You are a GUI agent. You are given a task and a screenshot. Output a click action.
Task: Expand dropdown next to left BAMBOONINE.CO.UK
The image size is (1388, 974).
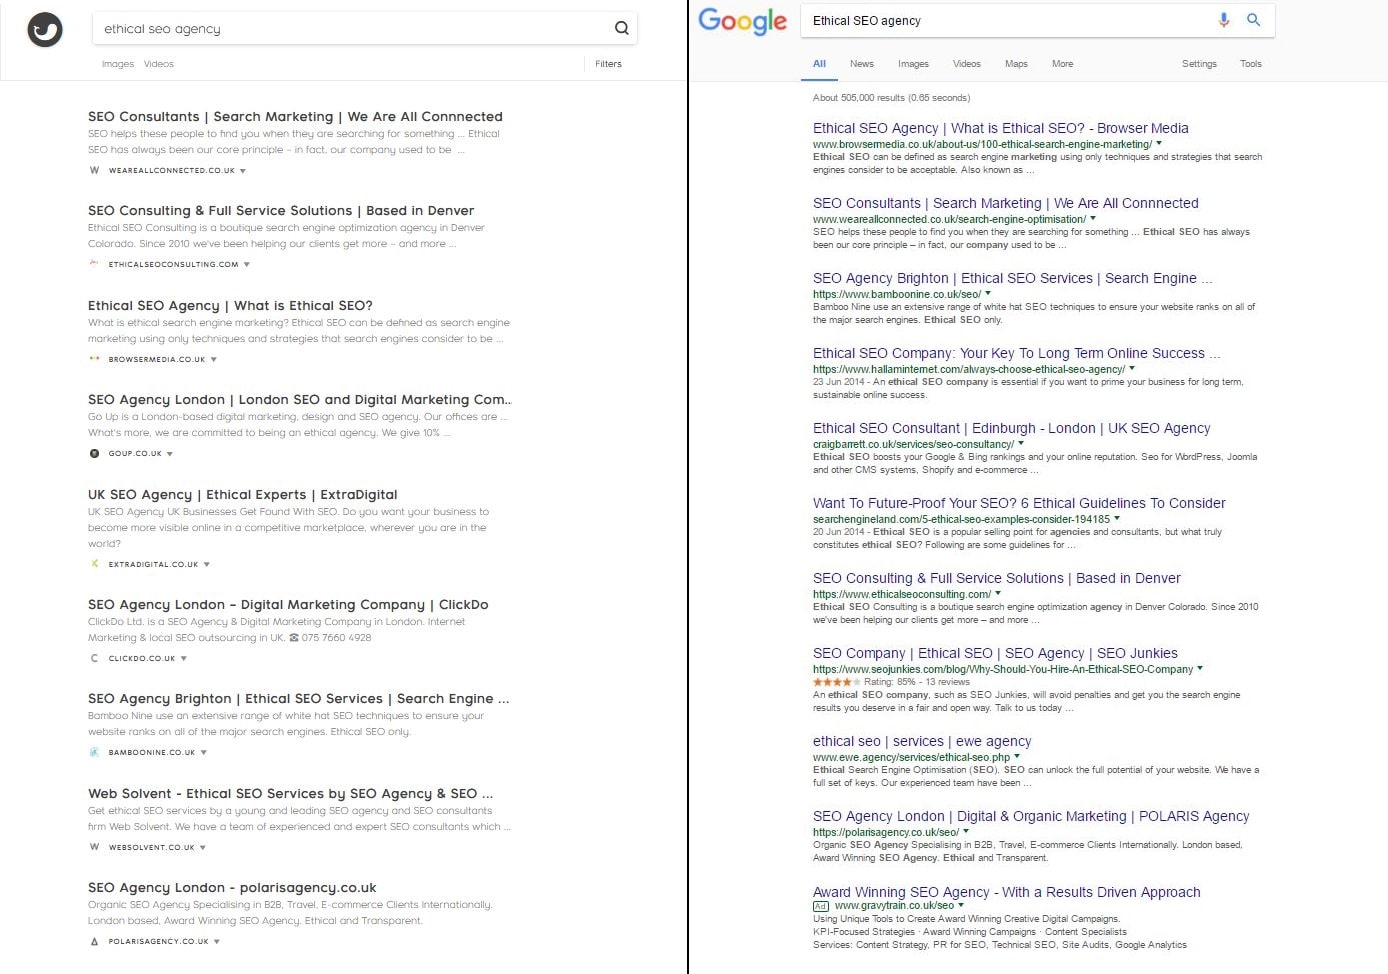click(x=204, y=753)
